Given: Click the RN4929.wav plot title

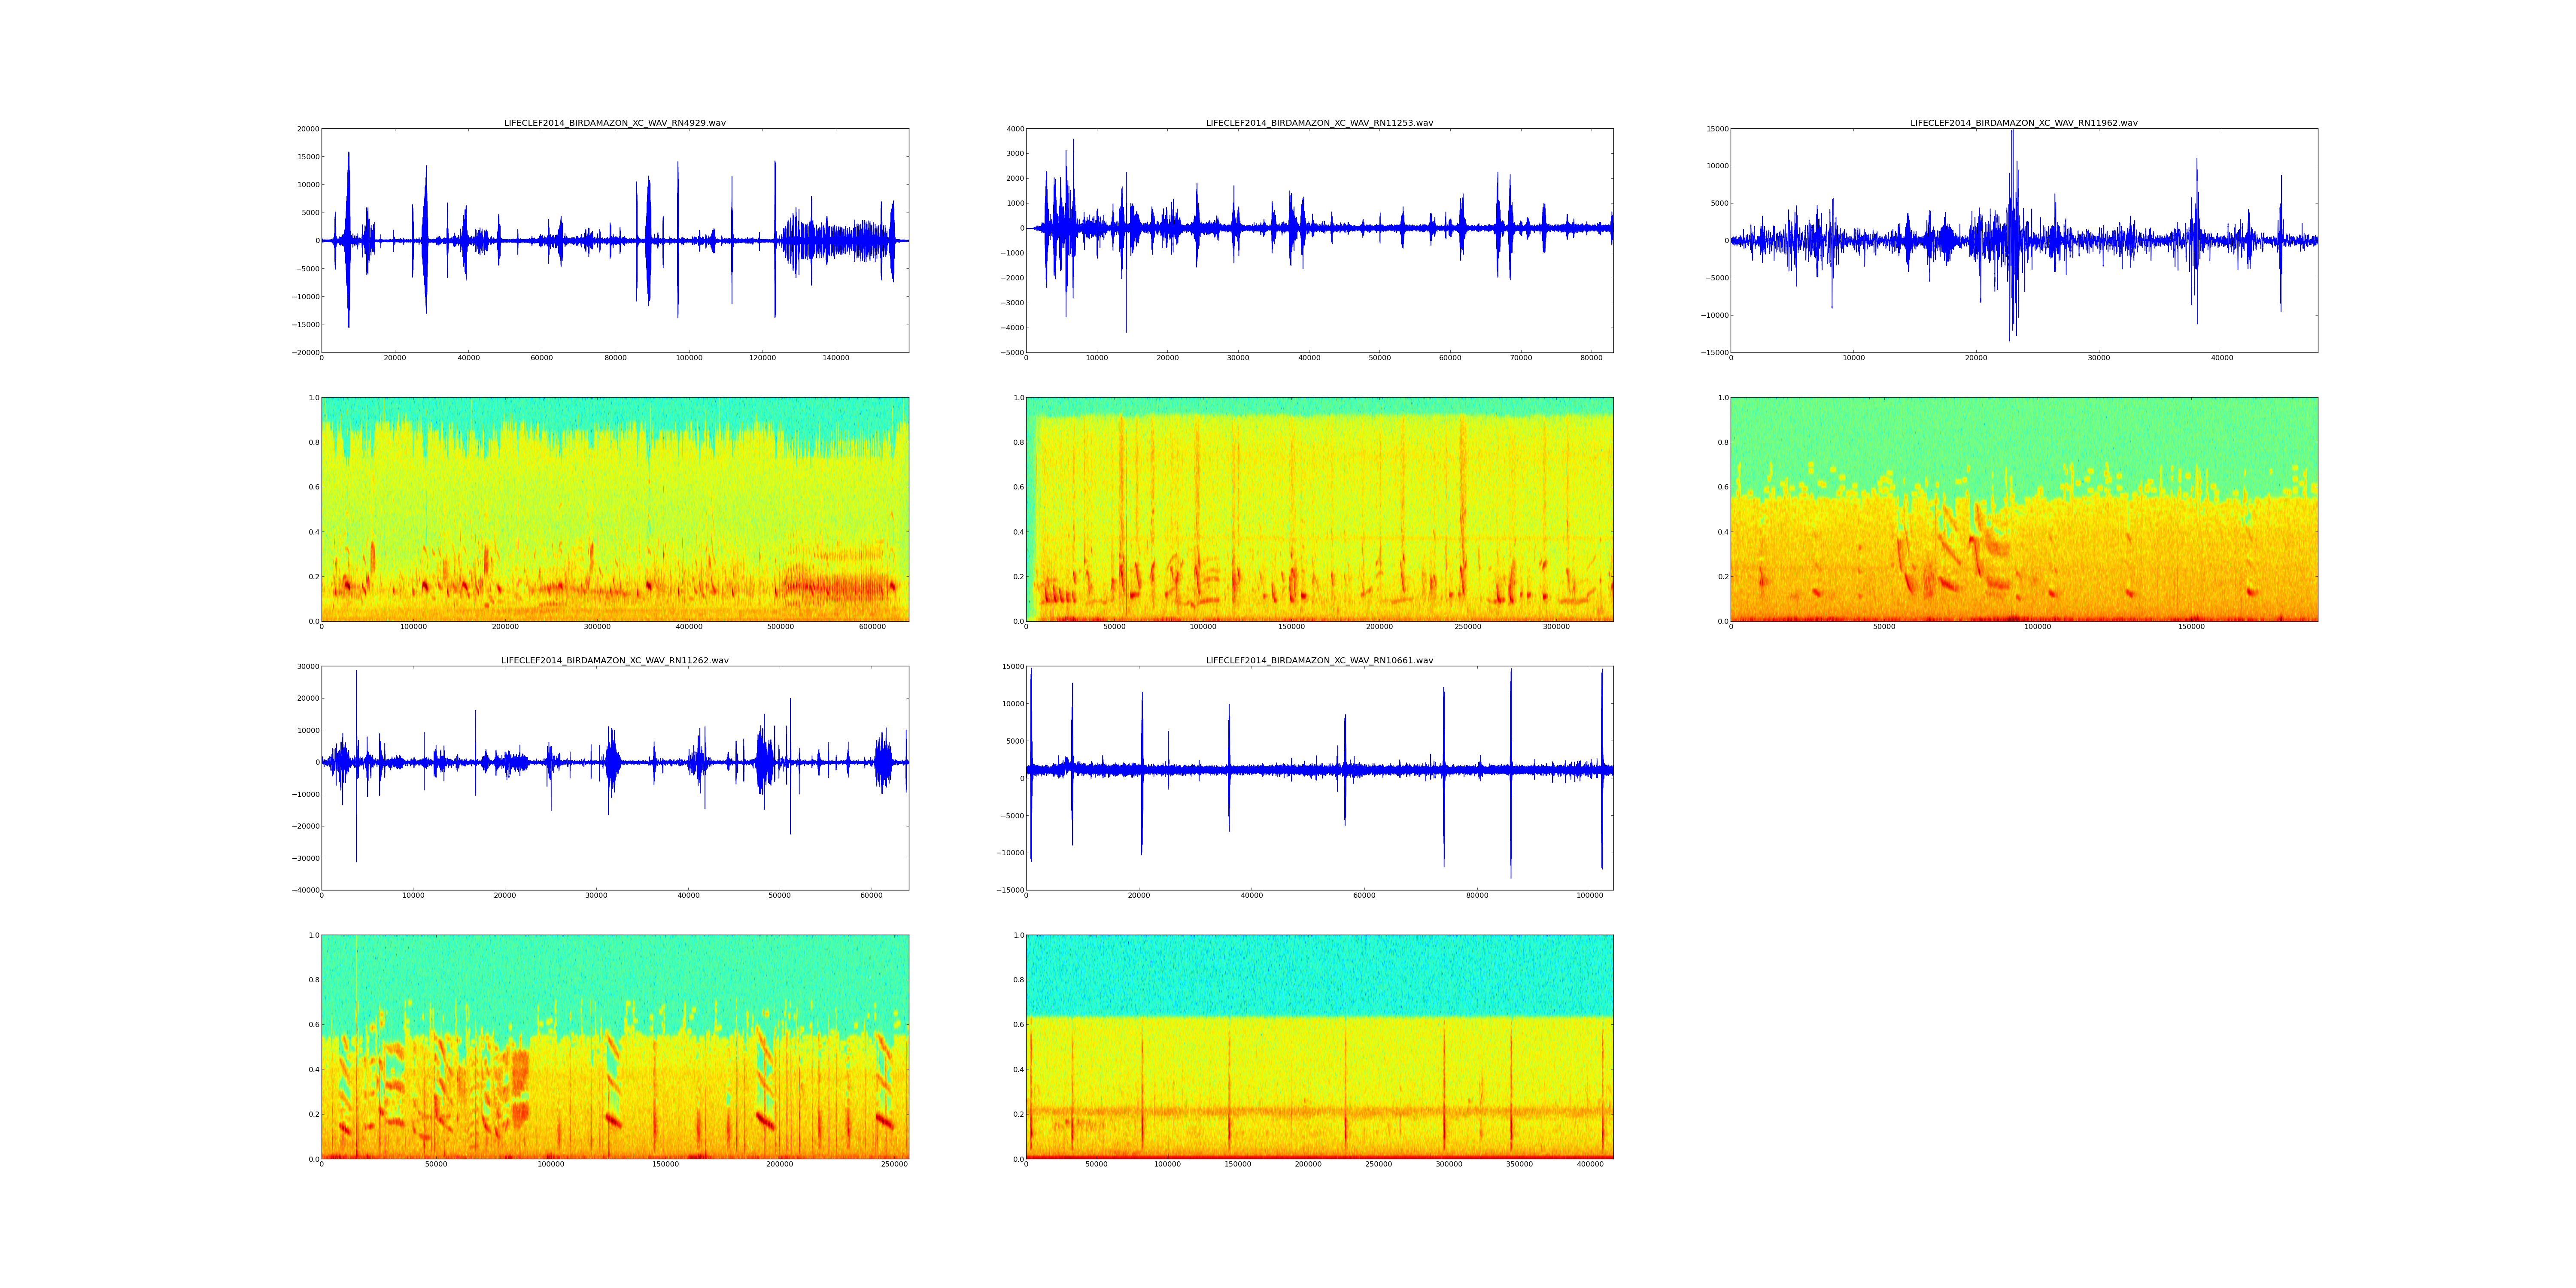Looking at the screenshot, I should [x=614, y=123].
